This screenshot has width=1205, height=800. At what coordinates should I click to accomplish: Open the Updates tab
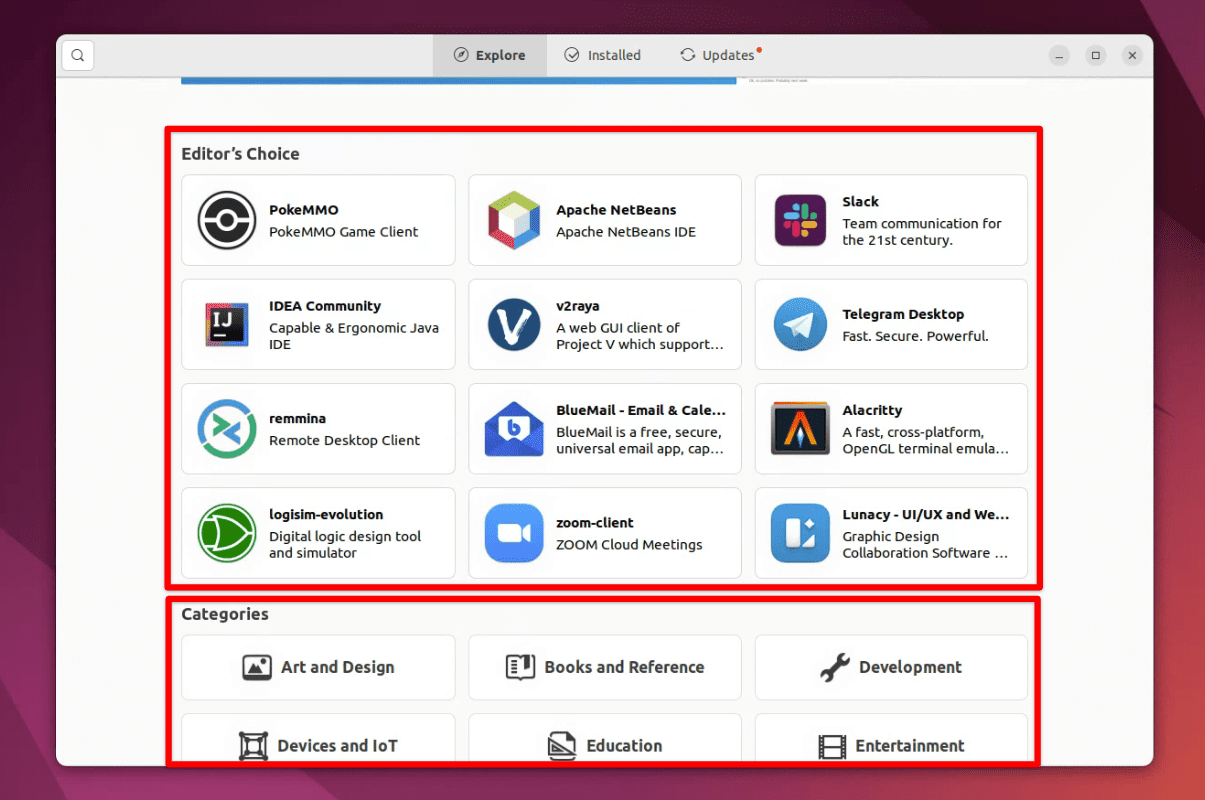[x=721, y=55]
